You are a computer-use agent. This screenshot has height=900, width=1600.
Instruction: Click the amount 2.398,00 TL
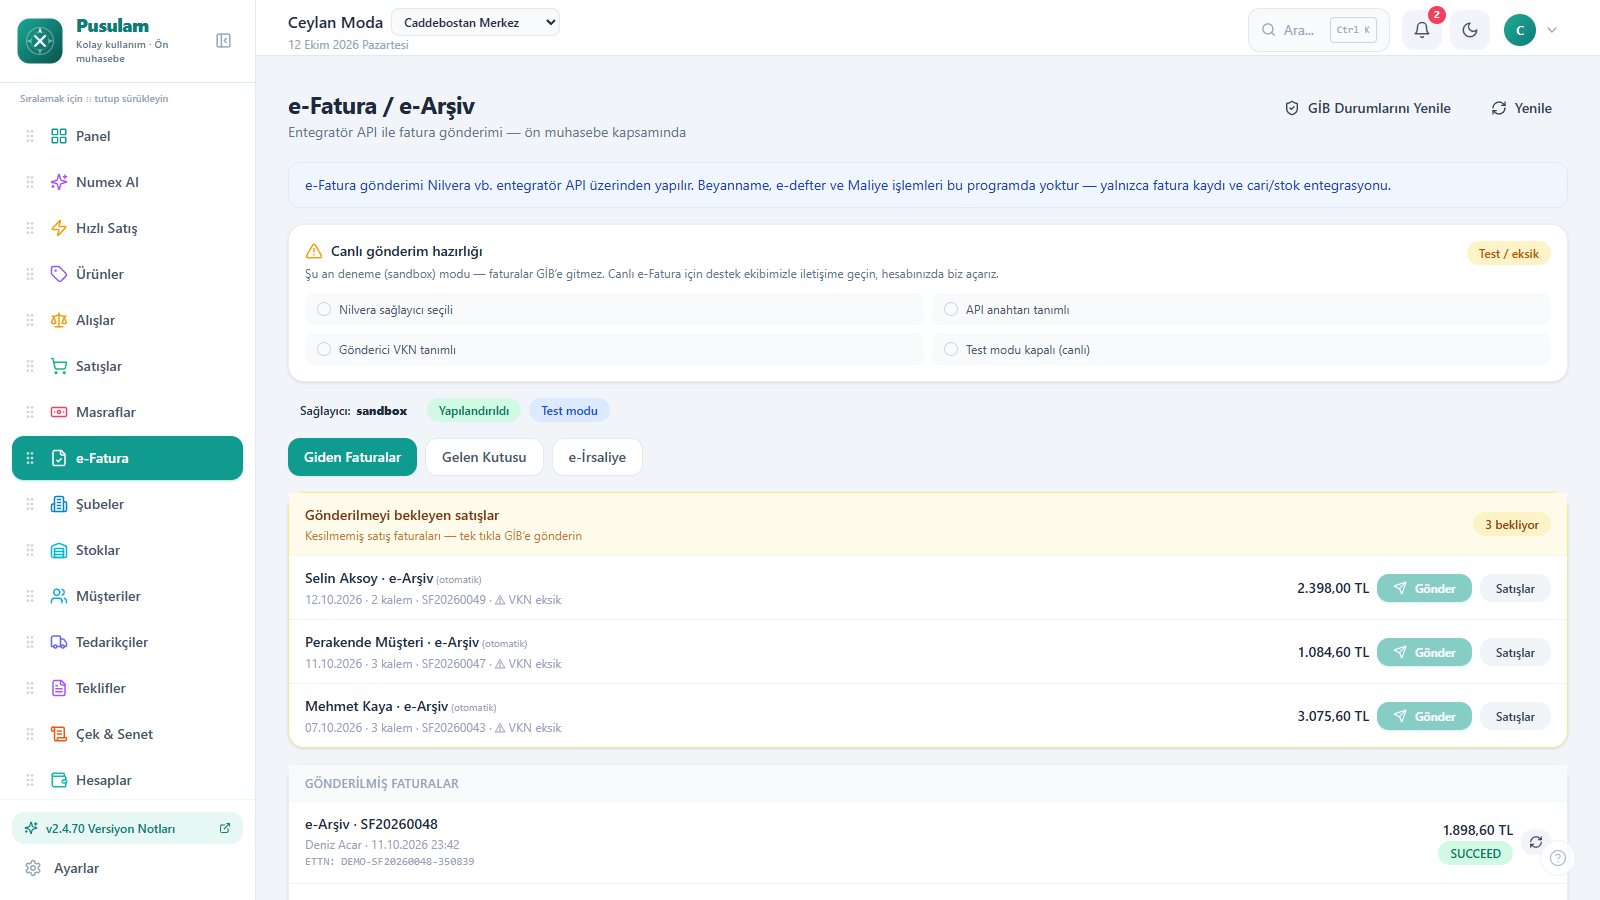point(1333,588)
